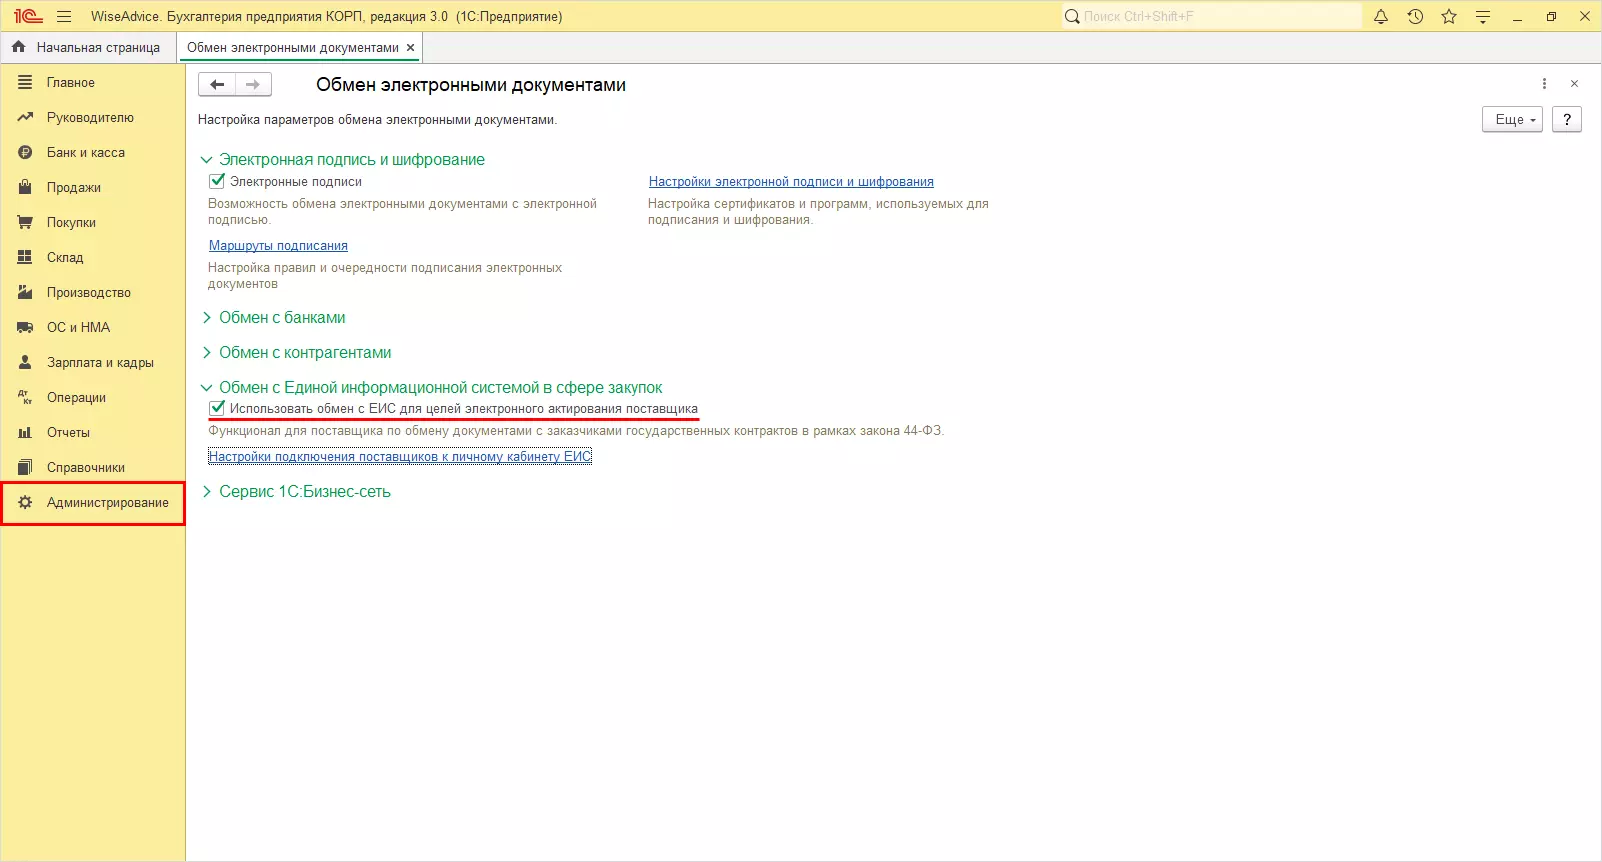Click the Зарплата и кадры person icon

click(25, 362)
